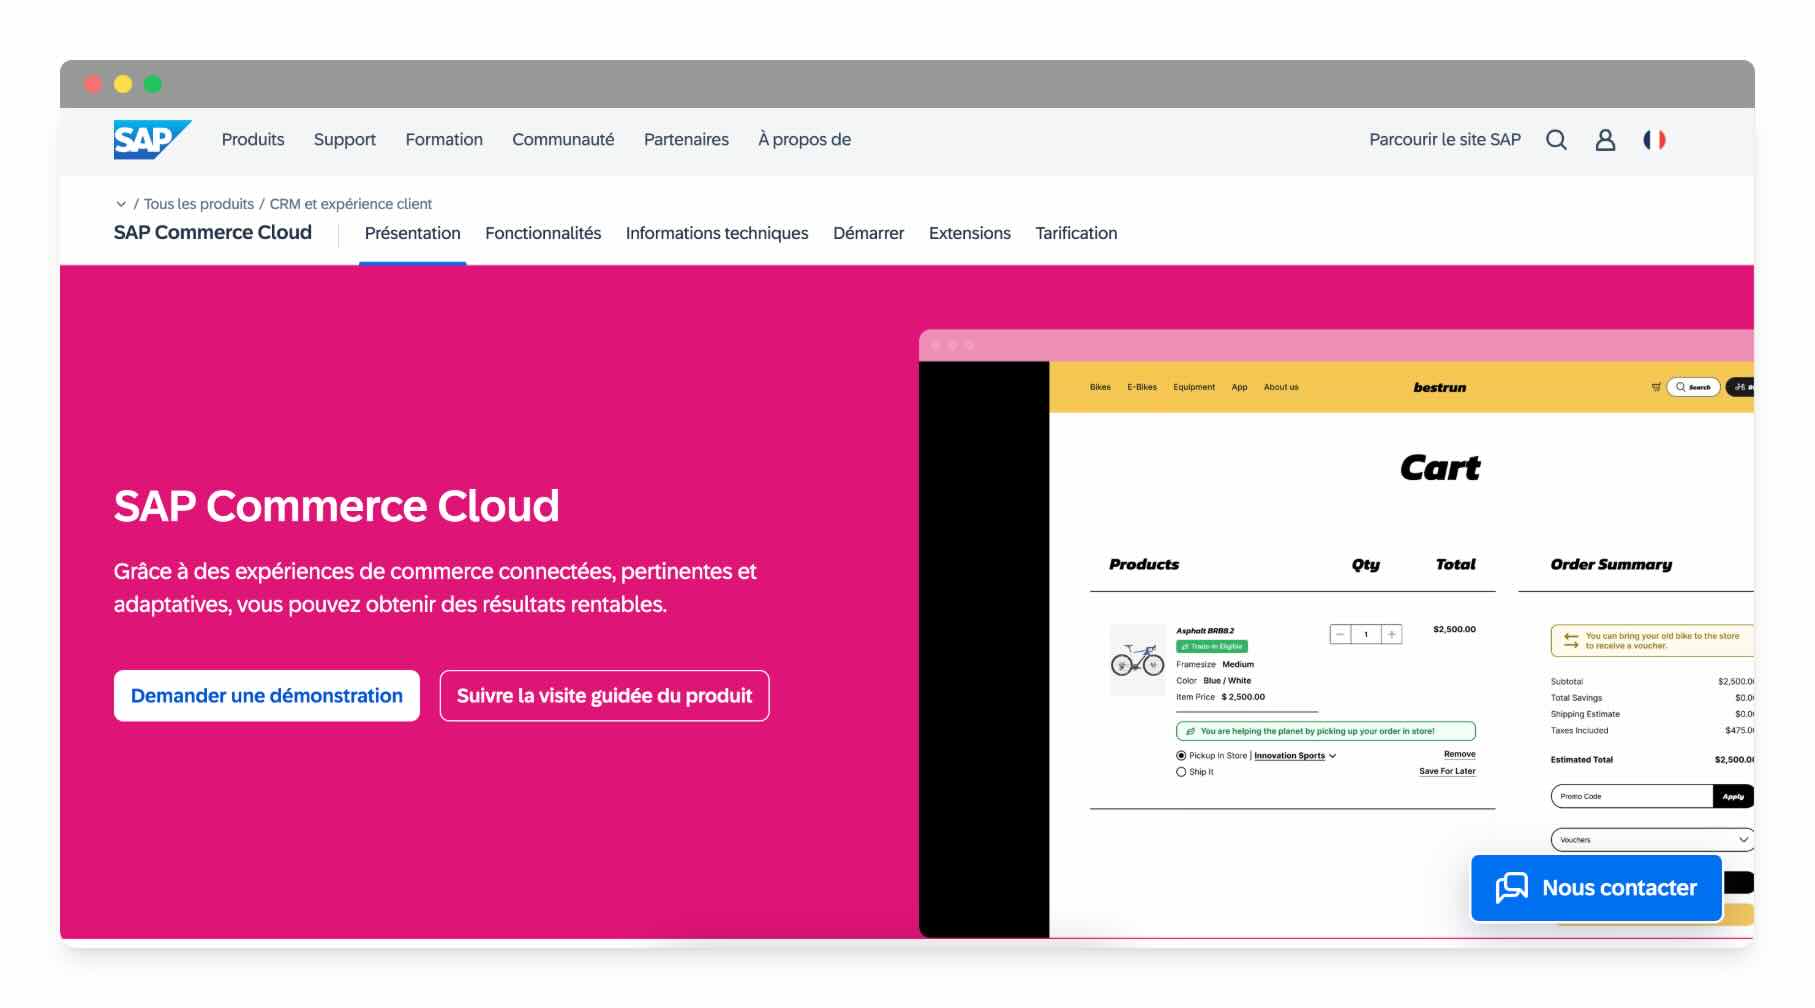Open the À propos de menu

[x=804, y=140]
